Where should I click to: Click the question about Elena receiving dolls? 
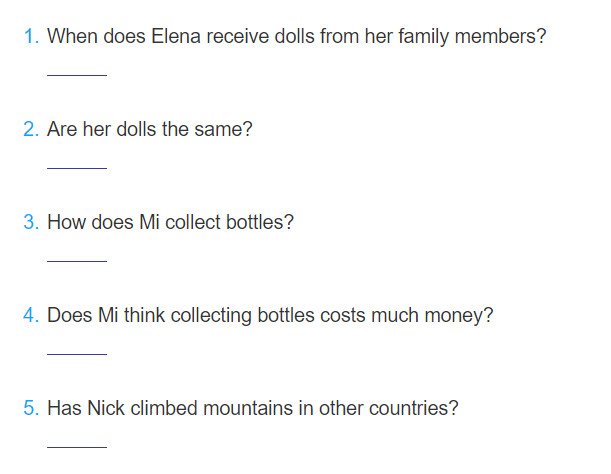pyautogui.click(x=297, y=37)
